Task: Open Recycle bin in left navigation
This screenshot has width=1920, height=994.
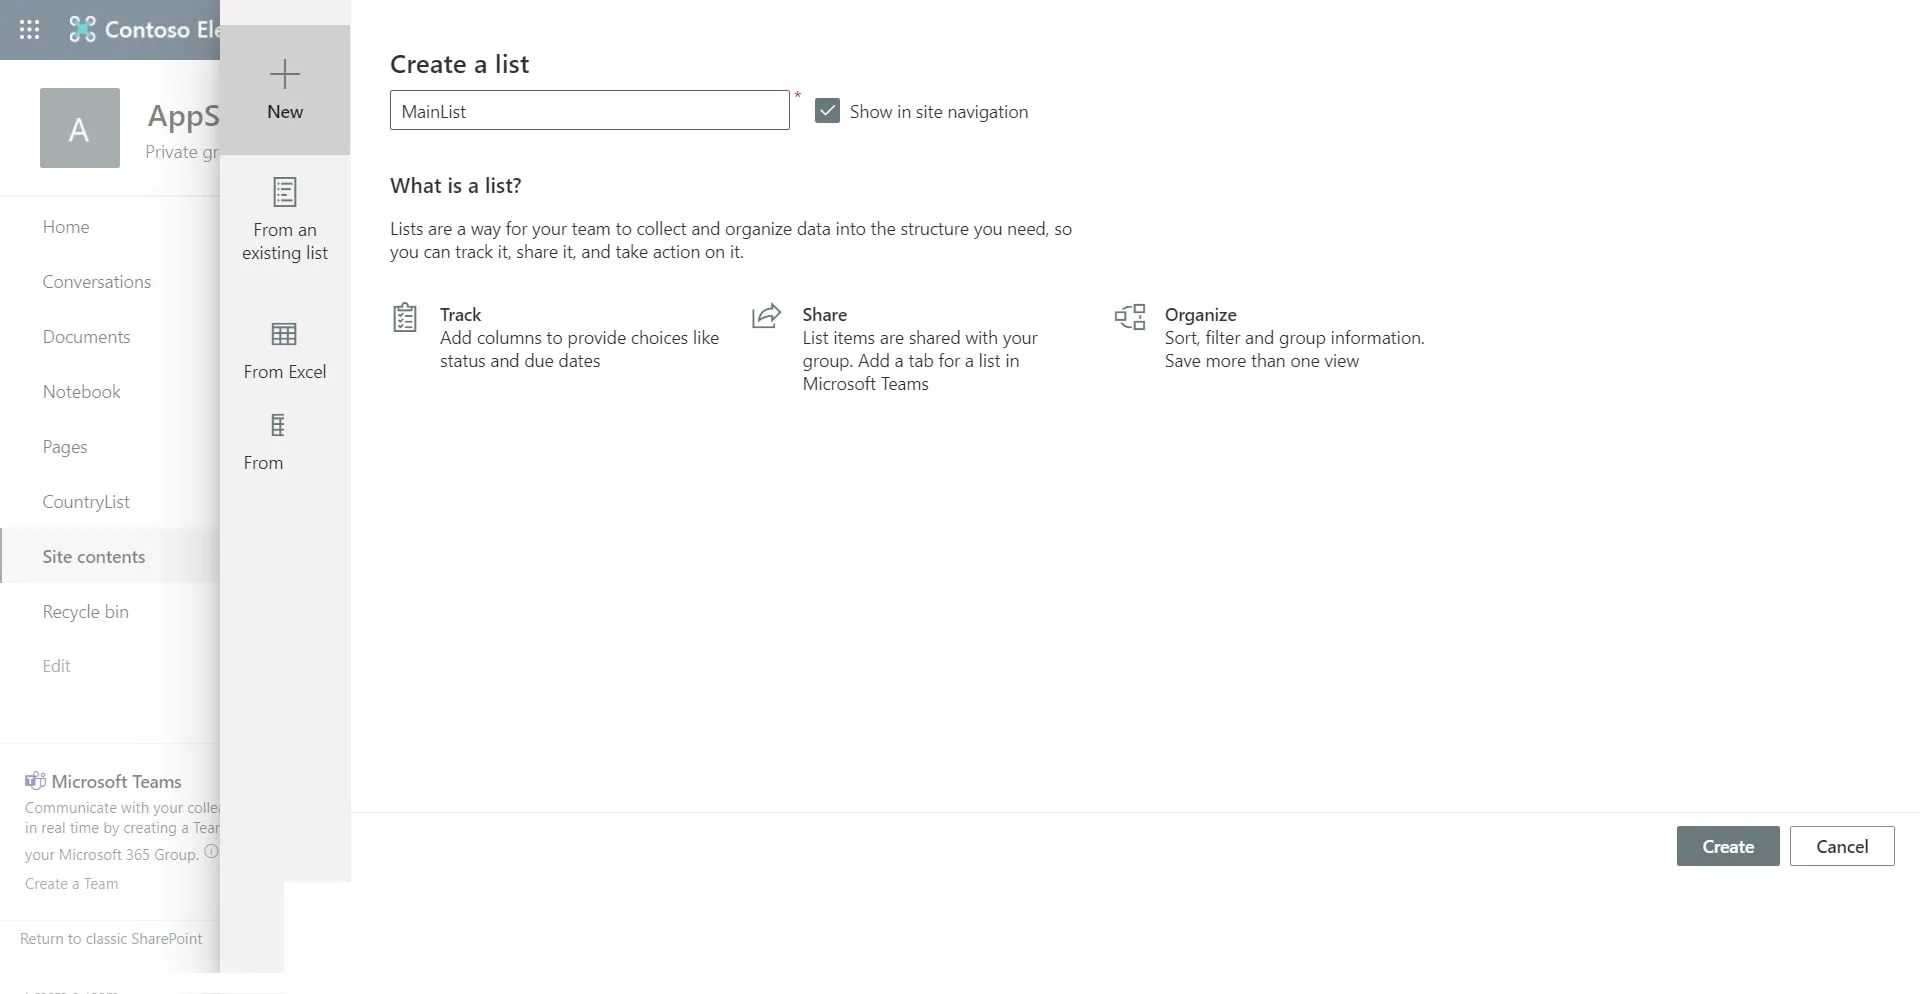Action: coord(86,612)
